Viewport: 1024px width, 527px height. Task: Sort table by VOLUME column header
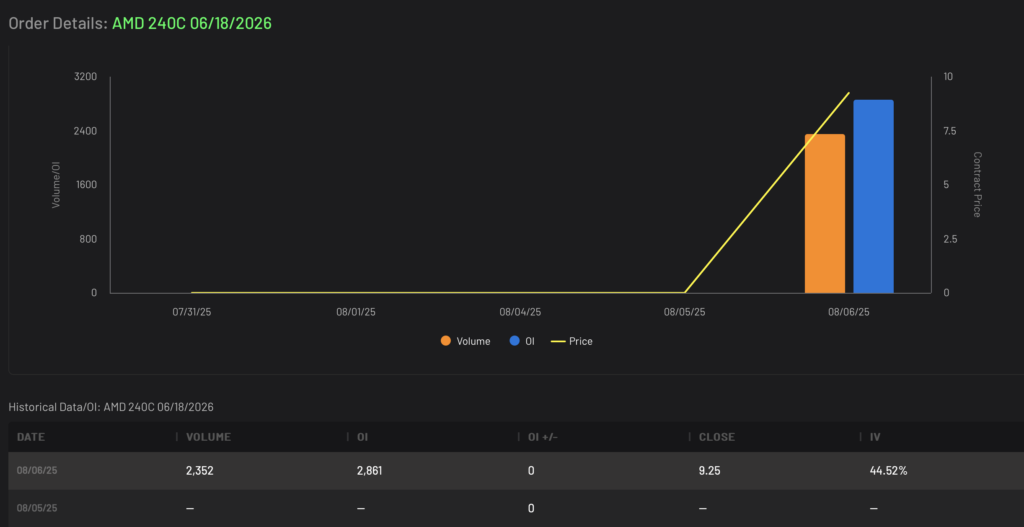[208, 437]
